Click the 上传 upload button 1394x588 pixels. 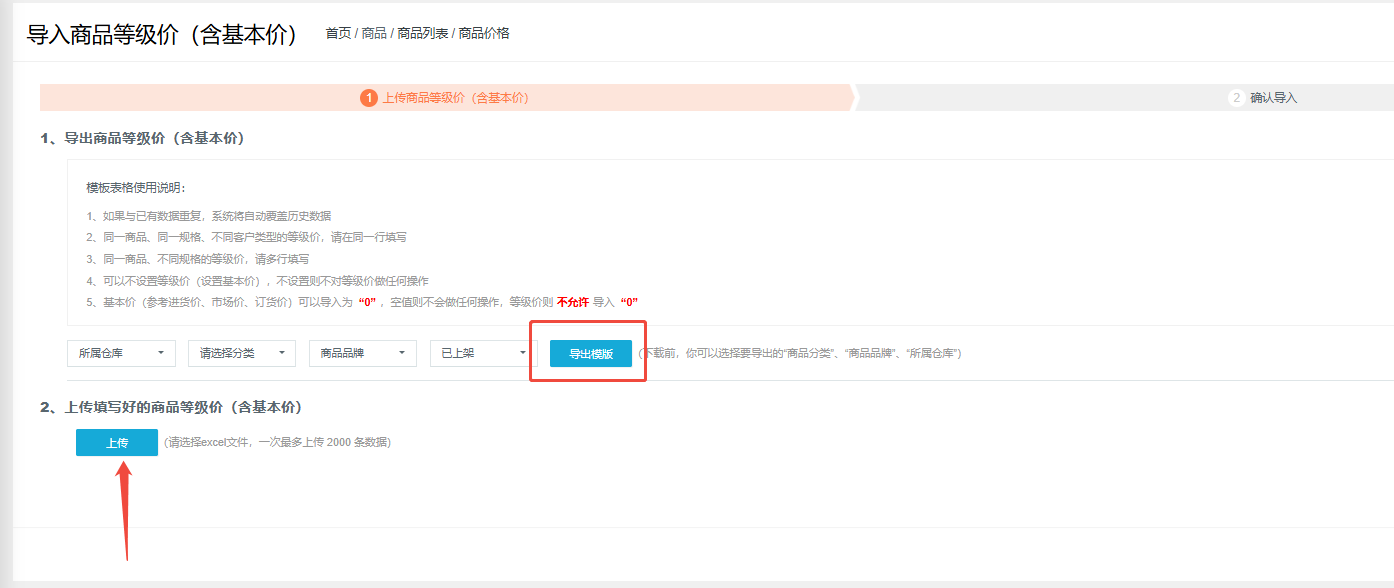(x=117, y=442)
